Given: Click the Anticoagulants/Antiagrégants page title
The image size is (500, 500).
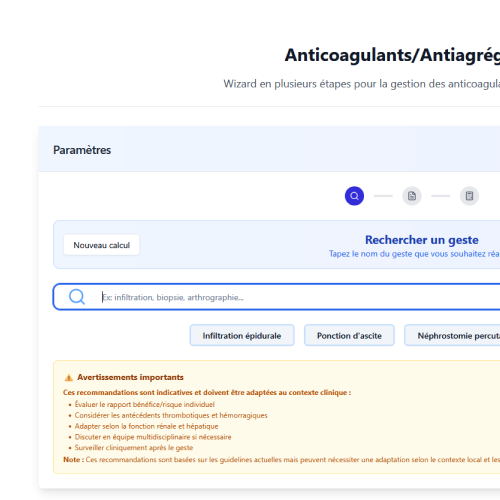Looking at the screenshot, I should (392, 55).
